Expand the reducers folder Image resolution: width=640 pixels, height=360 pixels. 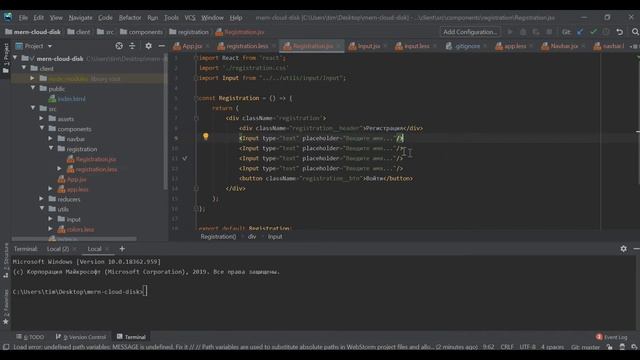42,199
